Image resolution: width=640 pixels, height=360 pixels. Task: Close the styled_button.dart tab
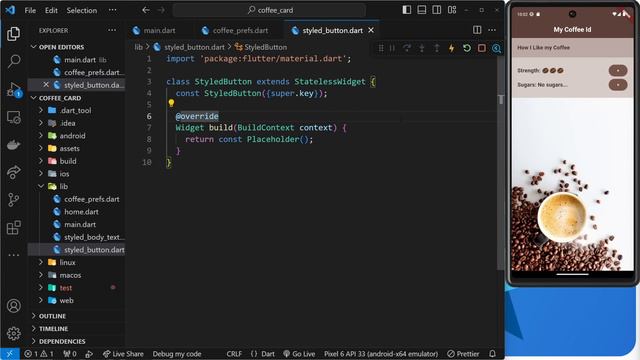[371, 30]
